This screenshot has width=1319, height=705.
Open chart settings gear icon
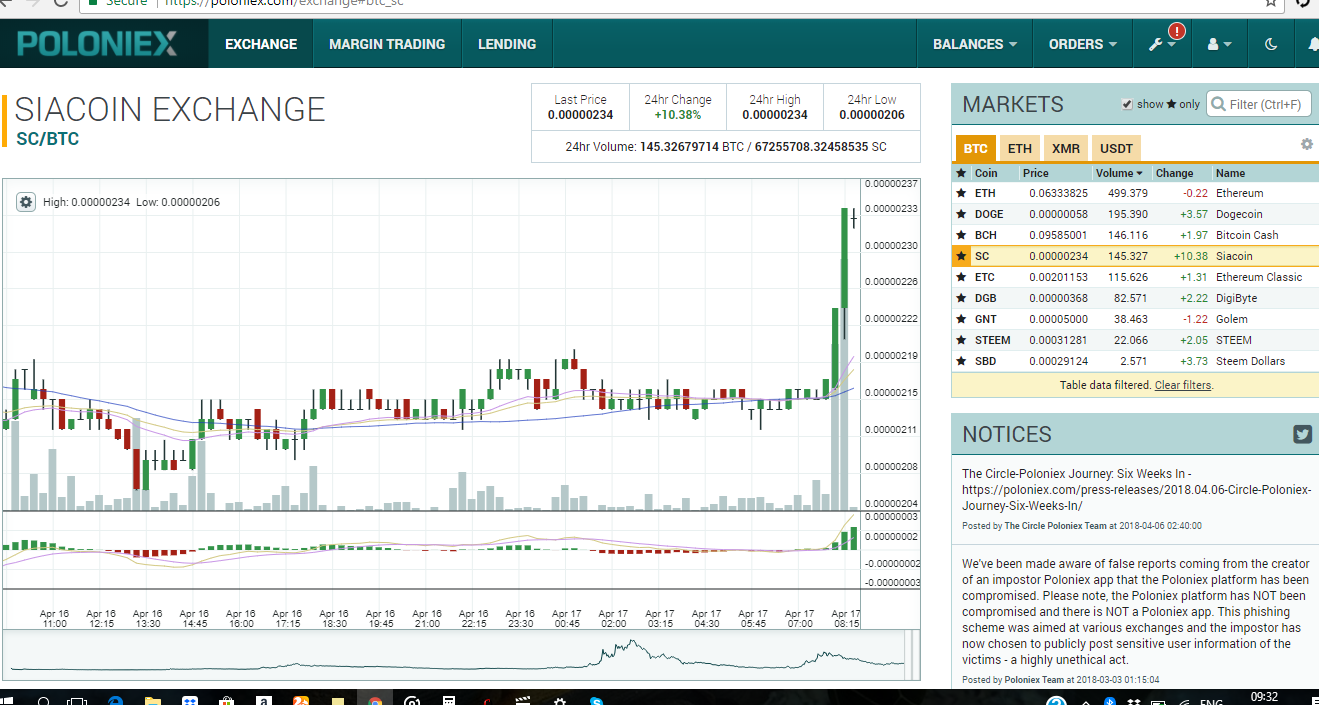point(26,202)
